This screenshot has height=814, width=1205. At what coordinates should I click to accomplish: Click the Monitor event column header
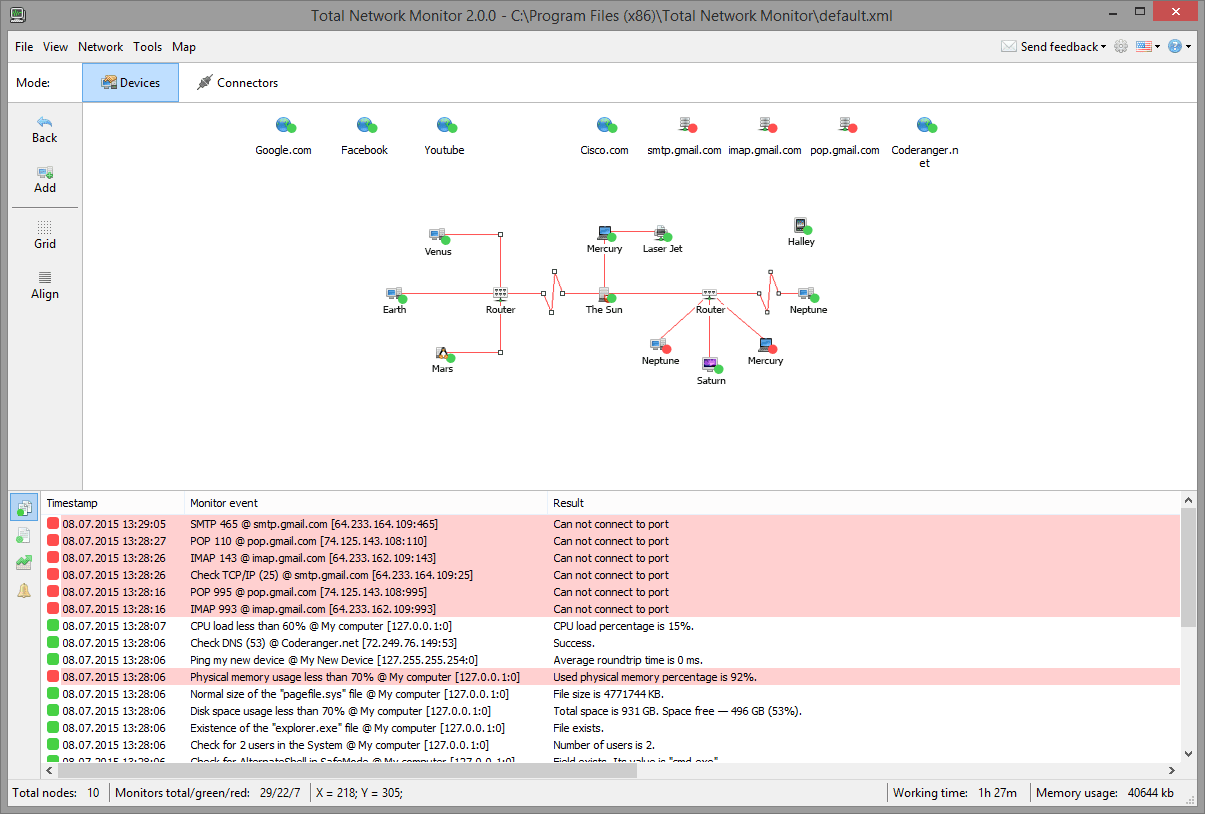pyautogui.click(x=224, y=503)
